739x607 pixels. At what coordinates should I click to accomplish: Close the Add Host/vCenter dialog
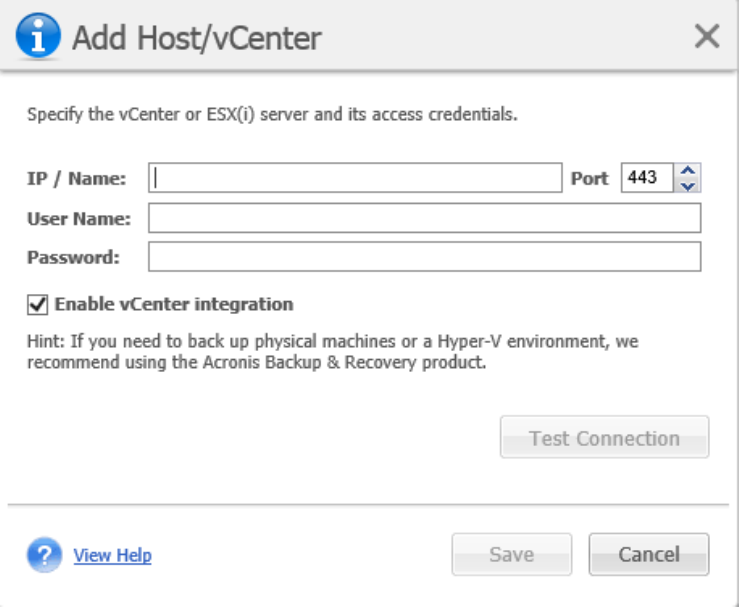pyautogui.click(x=707, y=38)
